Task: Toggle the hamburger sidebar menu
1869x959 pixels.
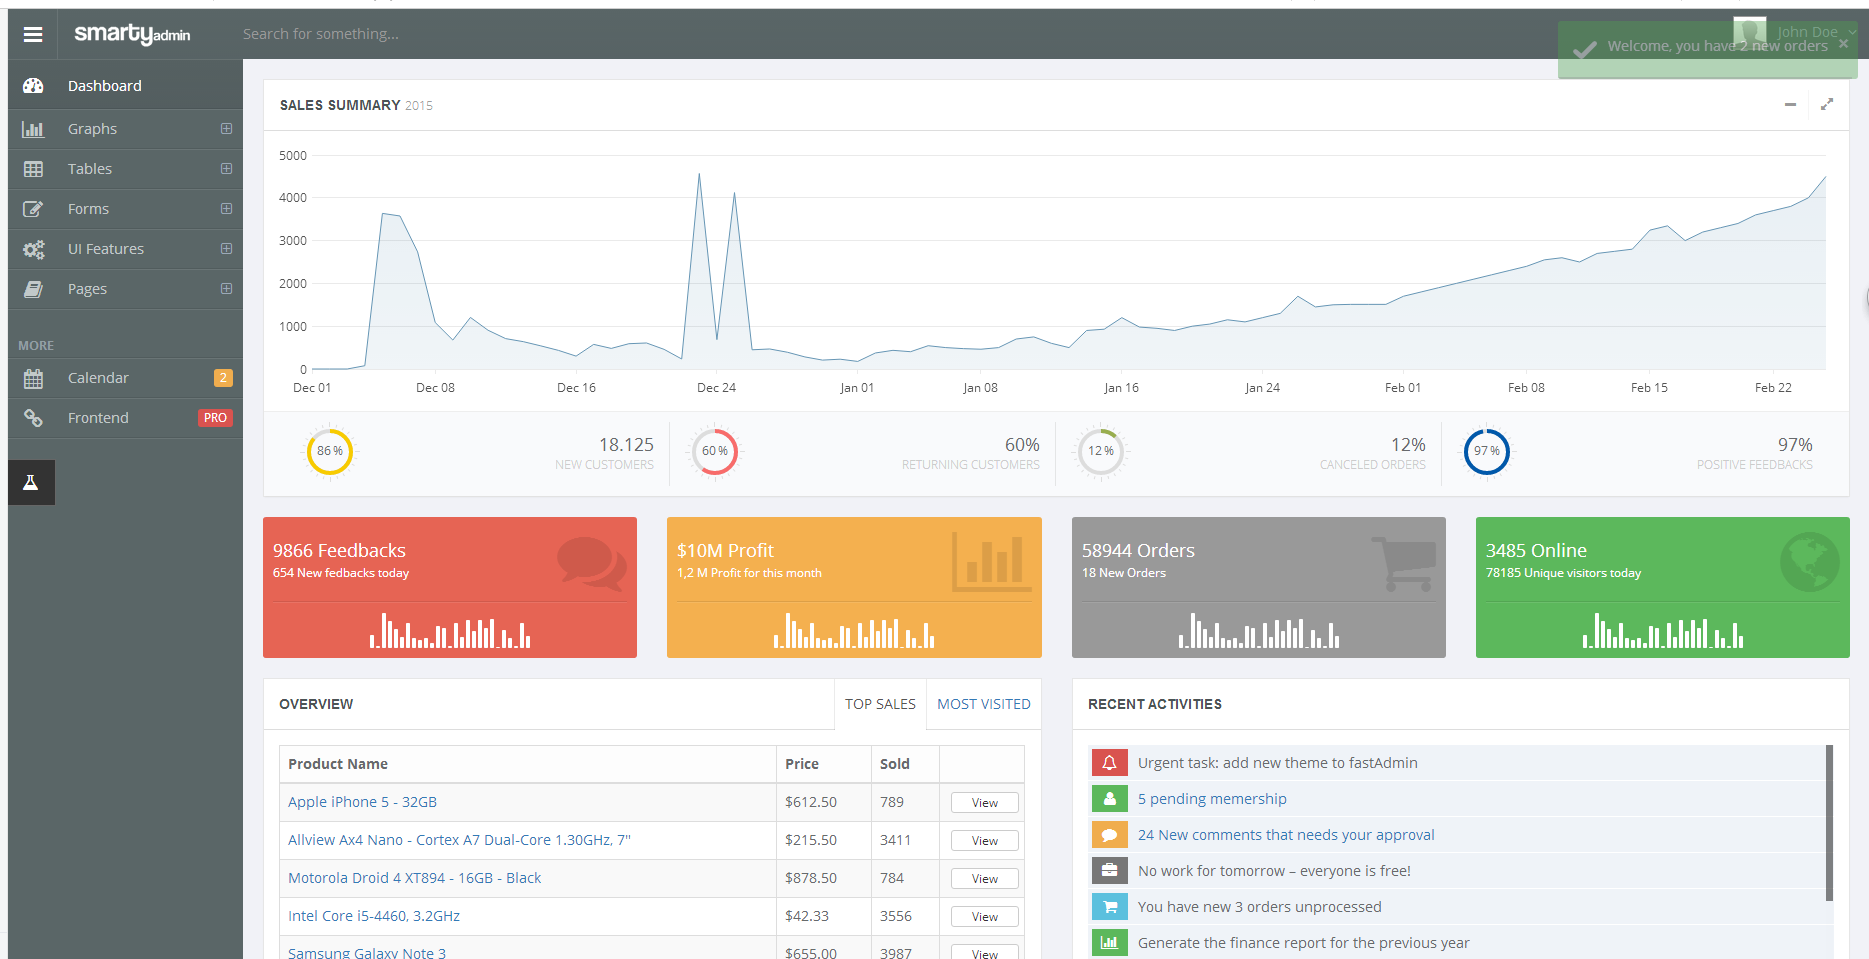Action: point(33,34)
